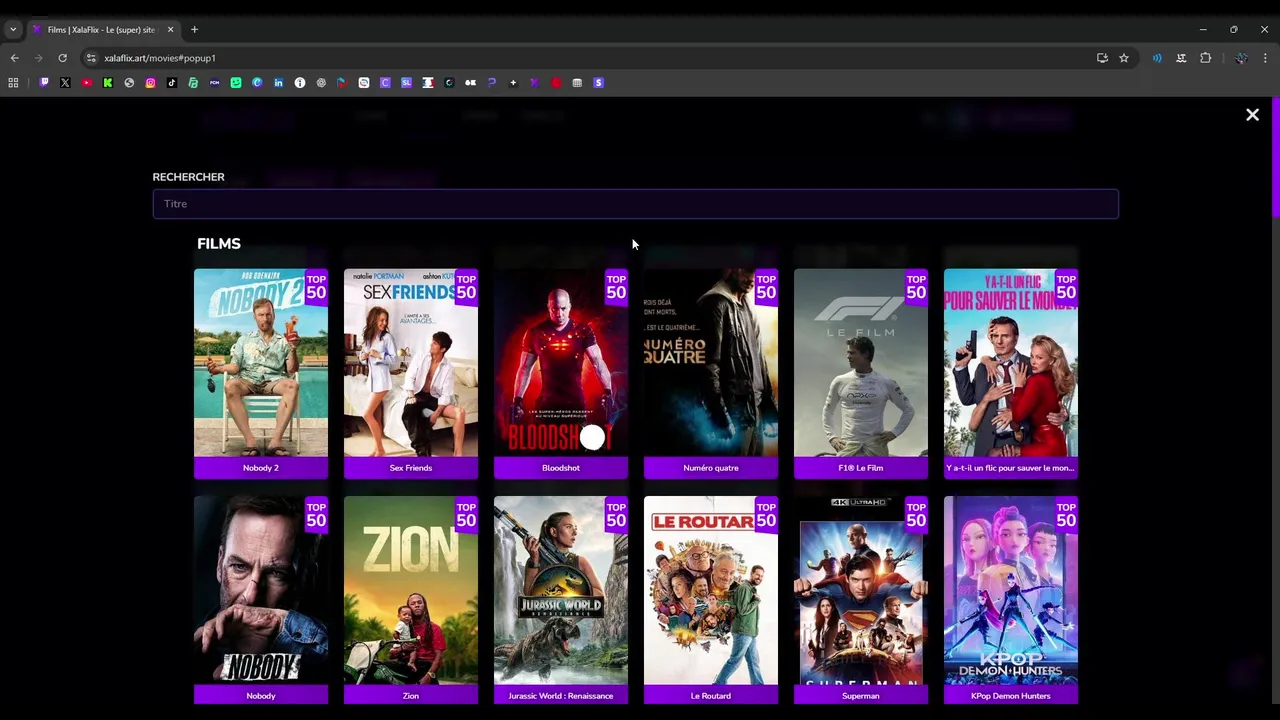Image resolution: width=1280 pixels, height=720 pixels.
Task: Click the Nobody 2 title label
Action: [x=261, y=468]
